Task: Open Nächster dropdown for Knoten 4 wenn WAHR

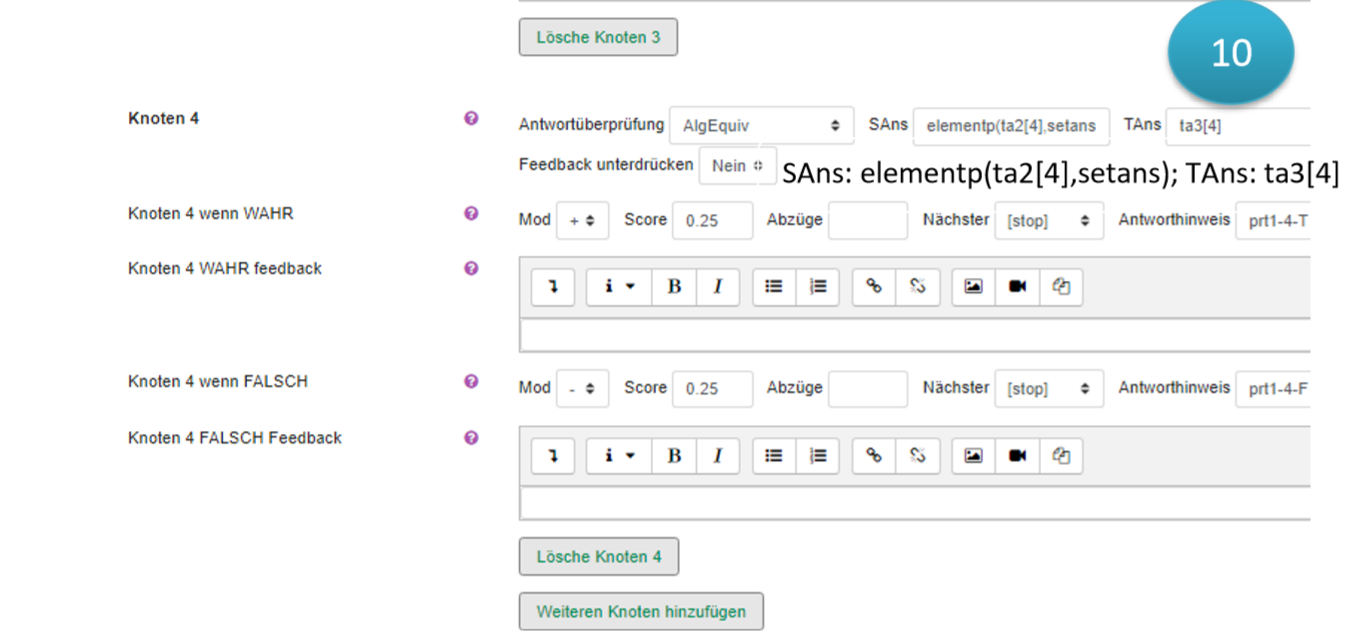Action: point(1048,221)
